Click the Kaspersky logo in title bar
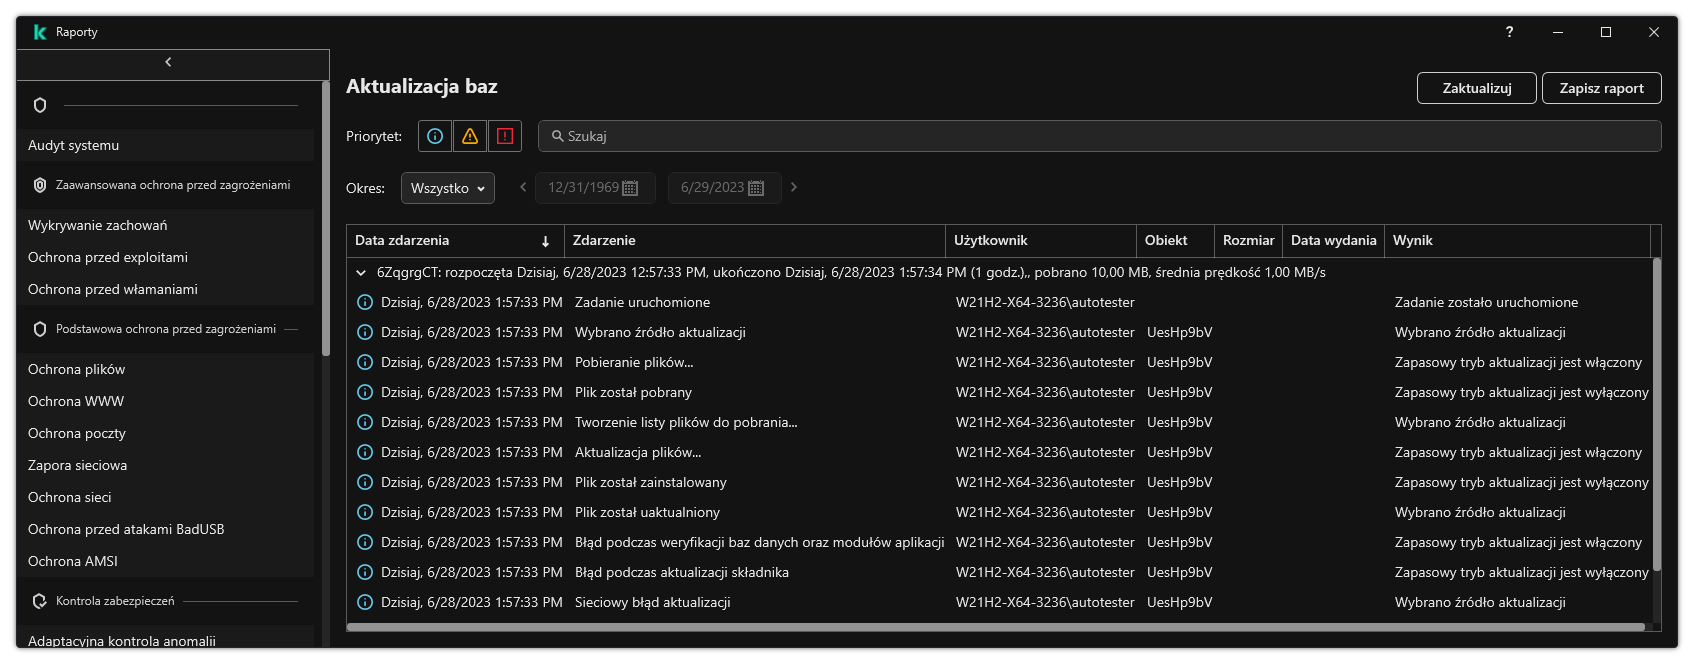 (x=40, y=32)
